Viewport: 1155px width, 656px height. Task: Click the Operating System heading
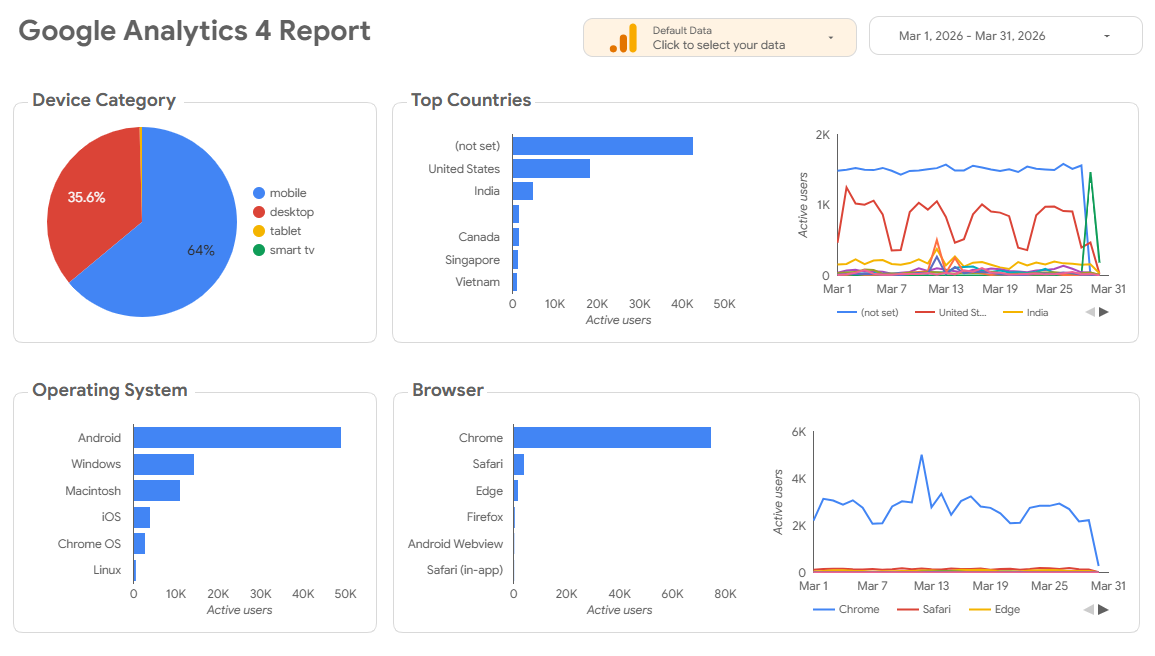pyautogui.click(x=110, y=390)
